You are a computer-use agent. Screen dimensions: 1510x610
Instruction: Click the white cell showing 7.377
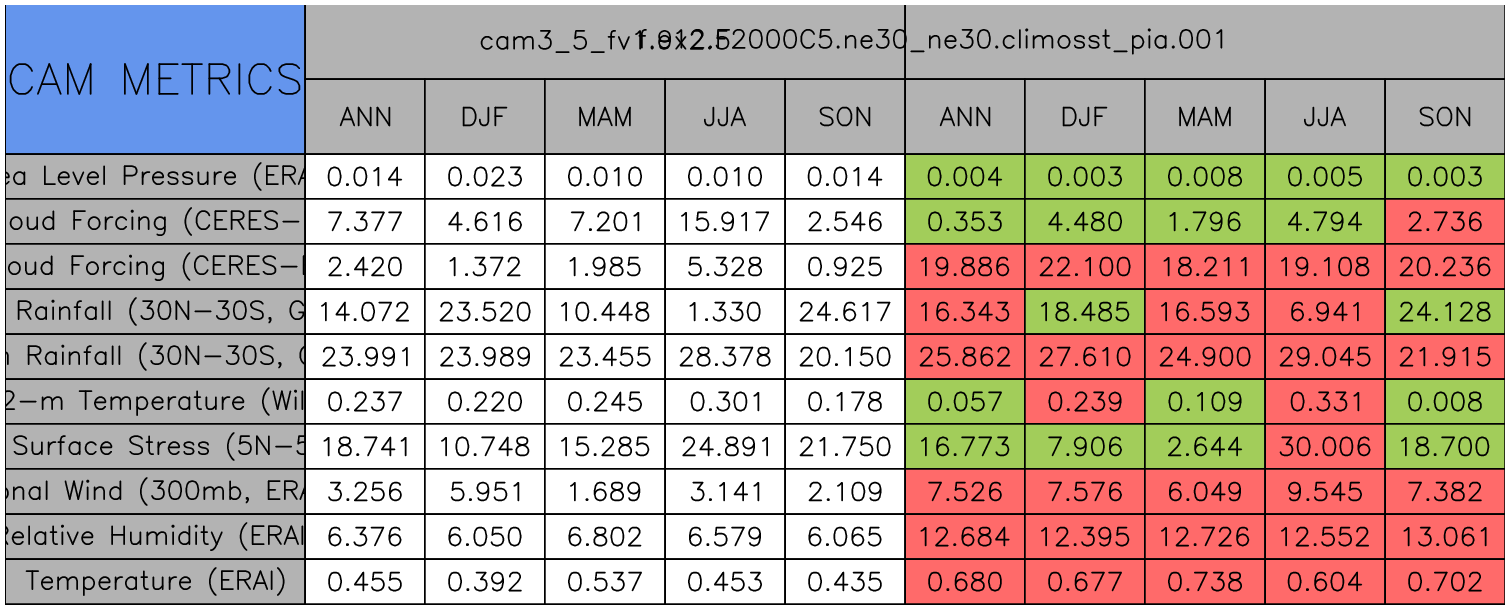click(365, 222)
